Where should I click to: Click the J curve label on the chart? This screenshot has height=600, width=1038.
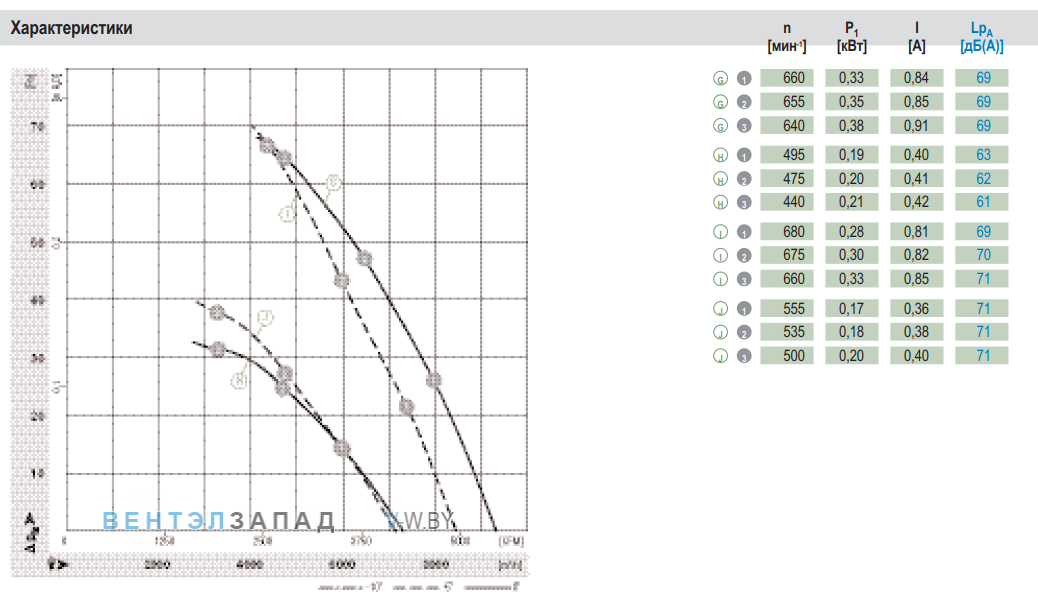[x=265, y=318]
